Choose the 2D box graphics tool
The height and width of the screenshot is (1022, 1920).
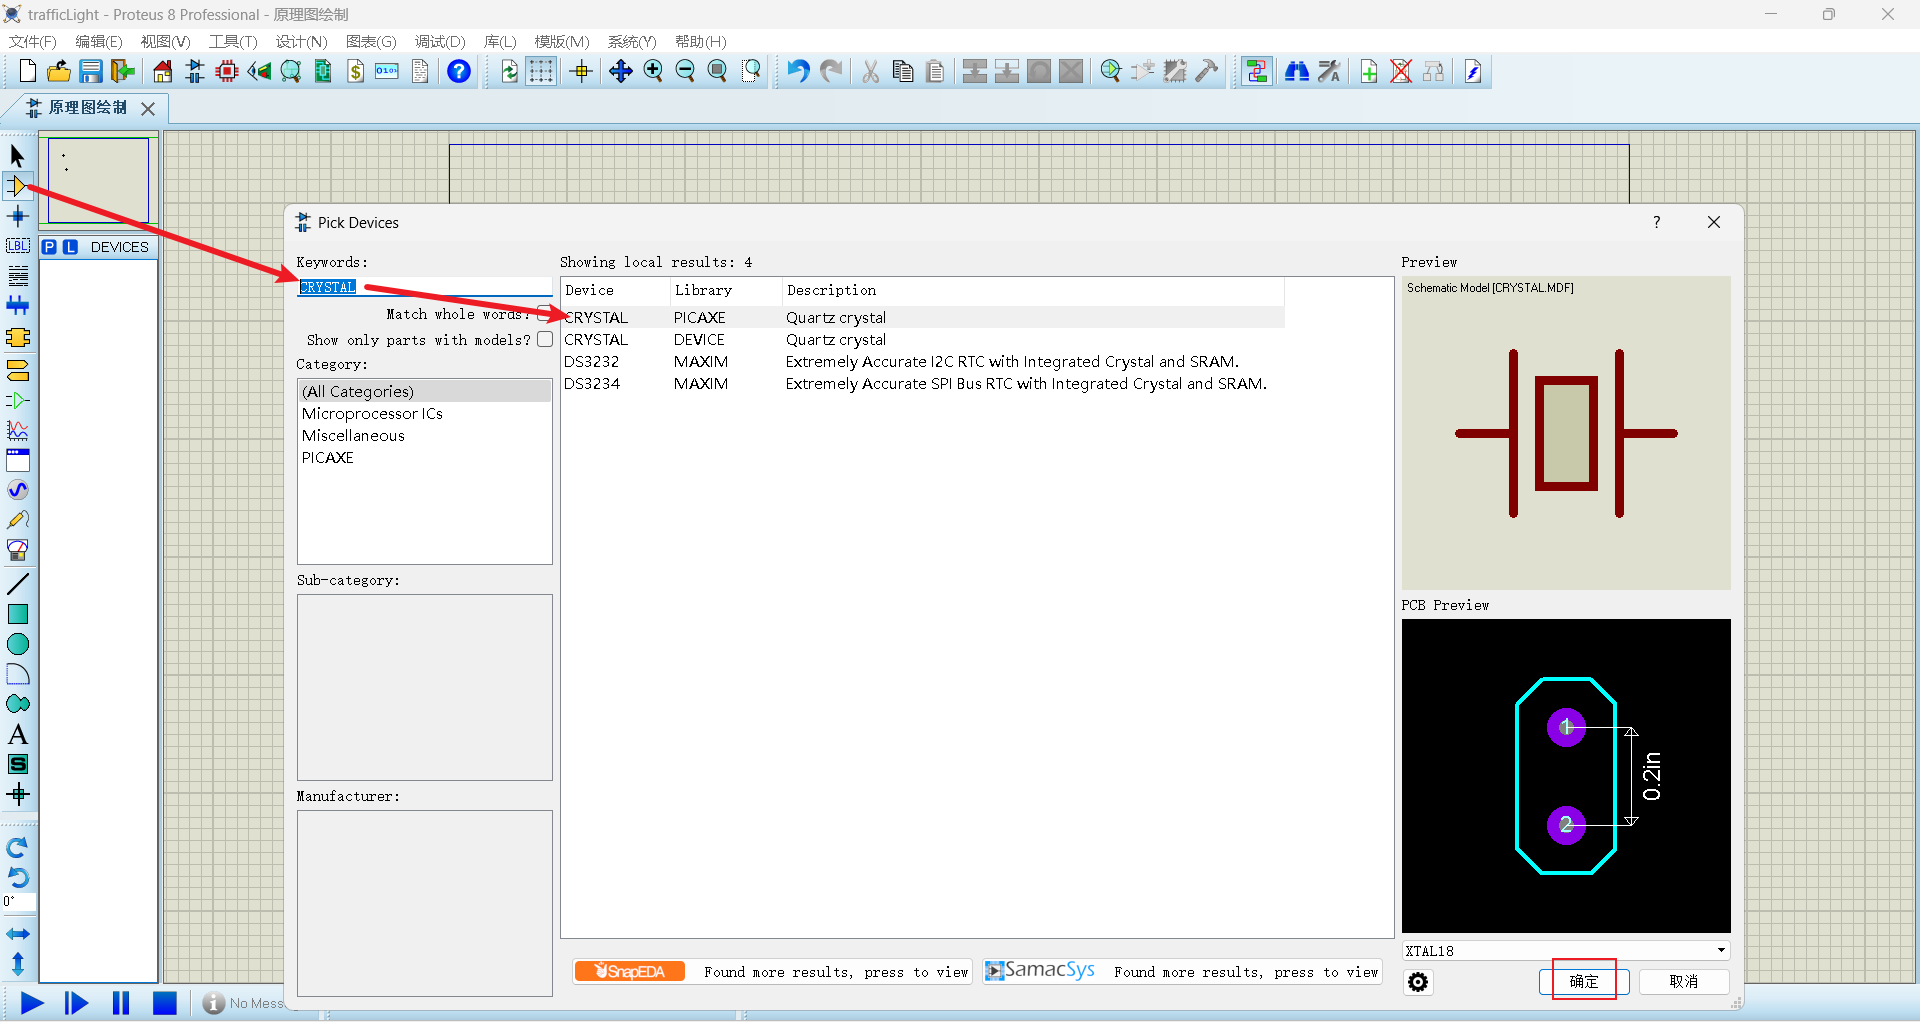point(17,614)
